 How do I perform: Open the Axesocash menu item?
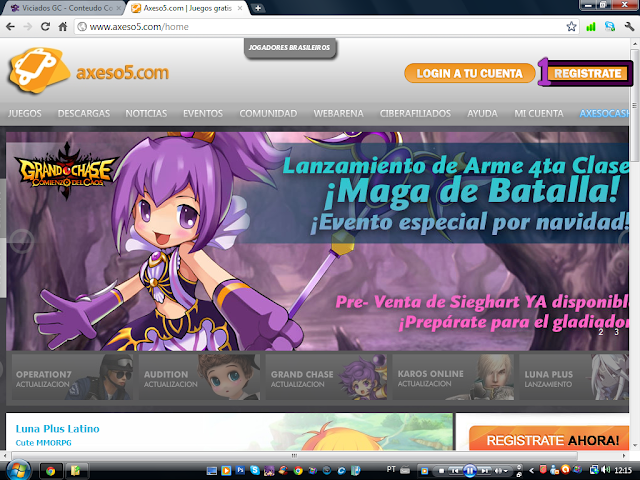pyautogui.click(x=604, y=113)
